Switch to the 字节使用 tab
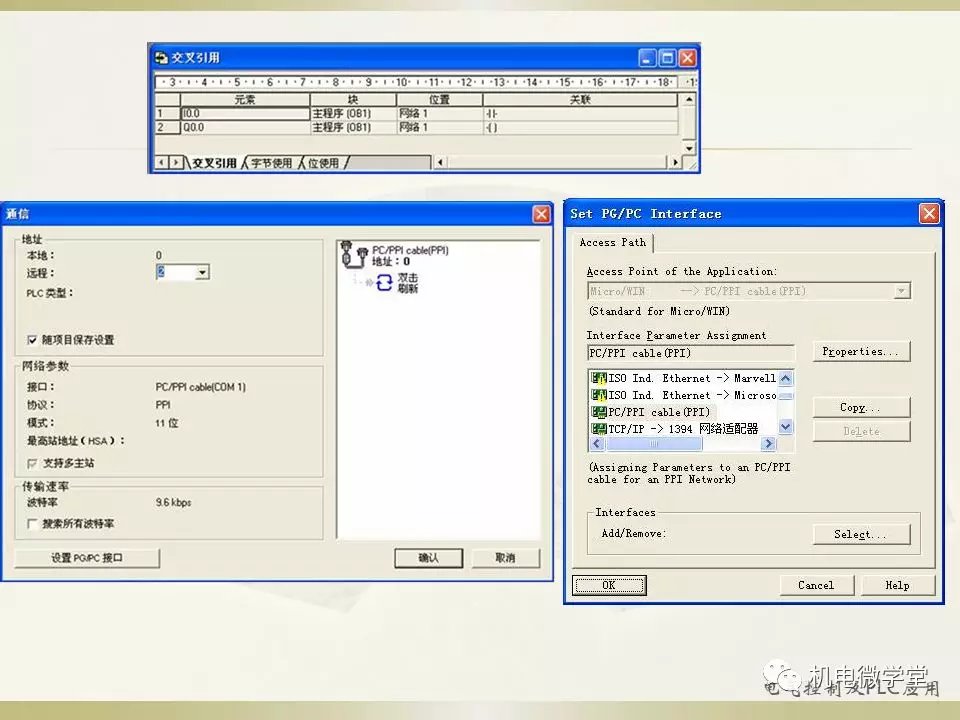Screen dimensions: 960x720 click(x=271, y=163)
